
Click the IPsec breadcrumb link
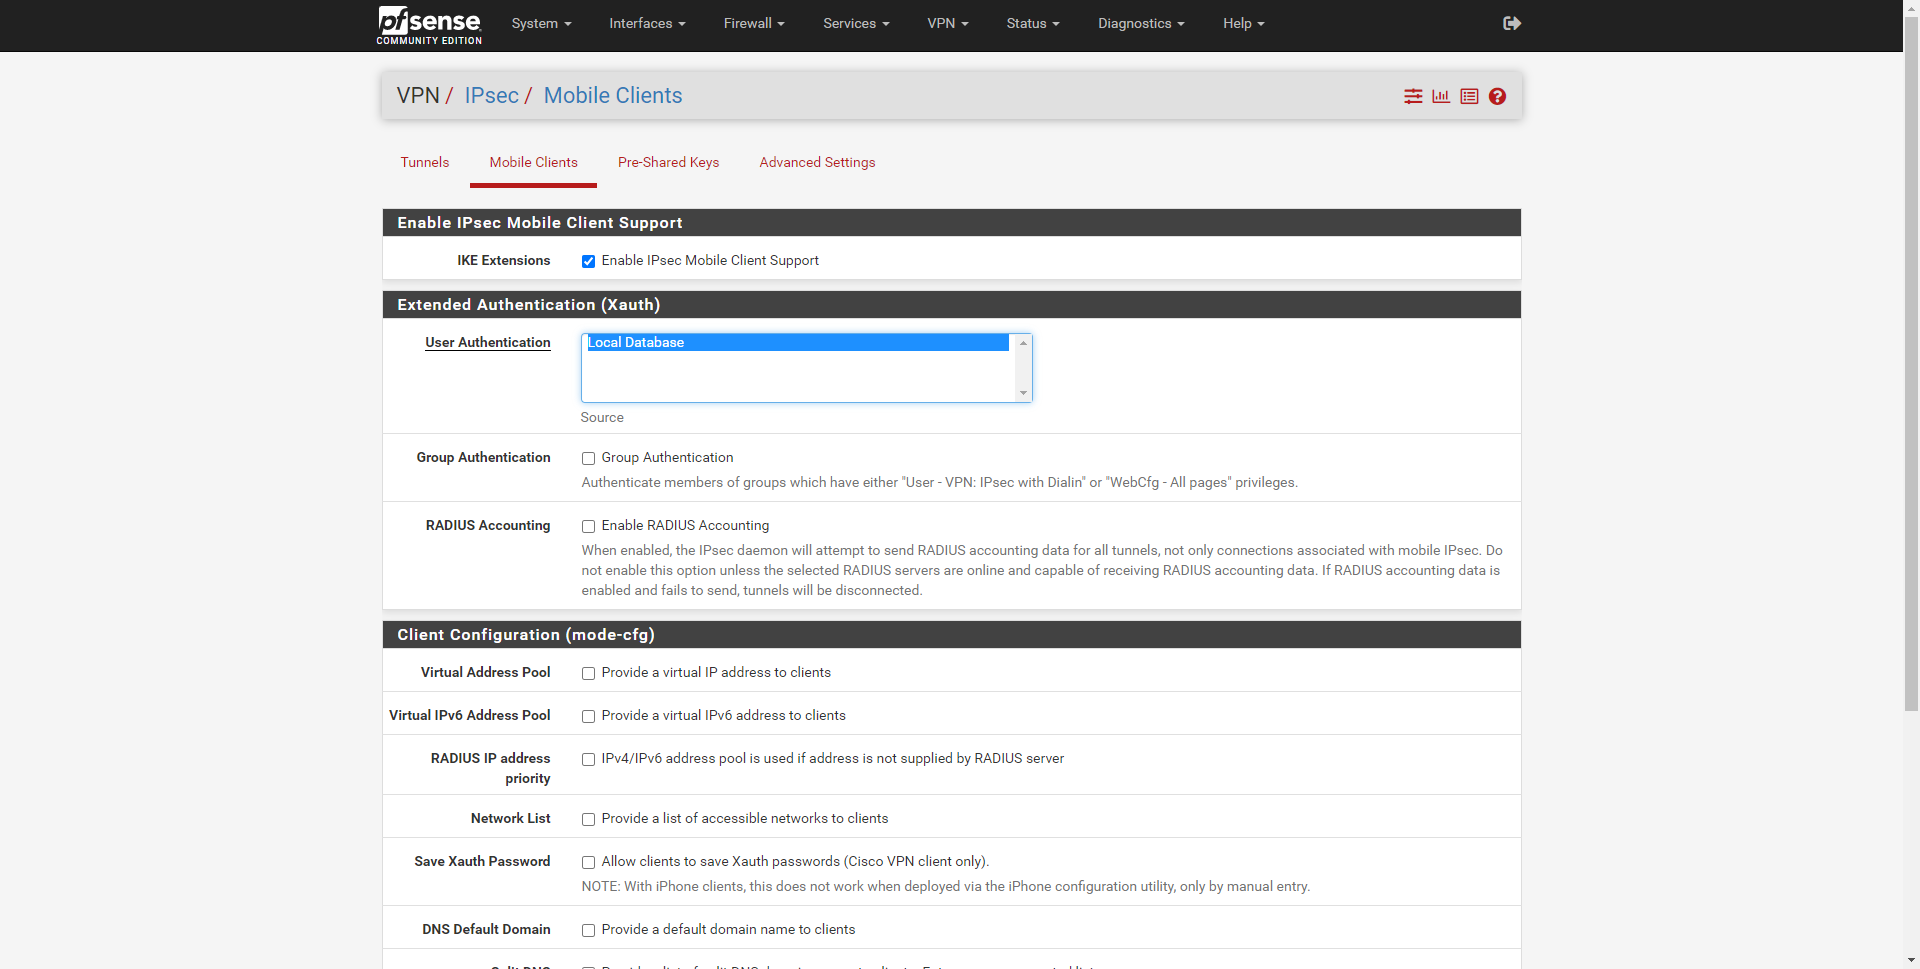point(492,96)
